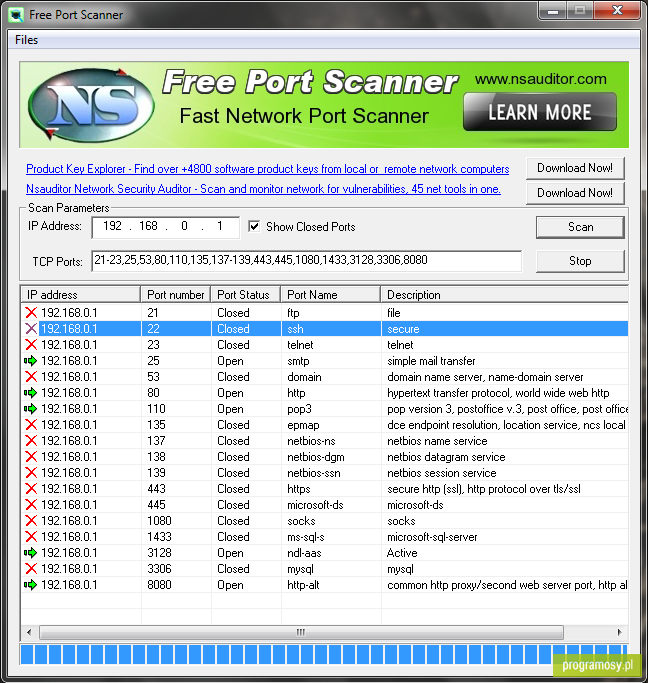The width and height of the screenshot is (648, 683).
Task: Click Download Now beside Product Key Explorer
Action: click(575, 168)
